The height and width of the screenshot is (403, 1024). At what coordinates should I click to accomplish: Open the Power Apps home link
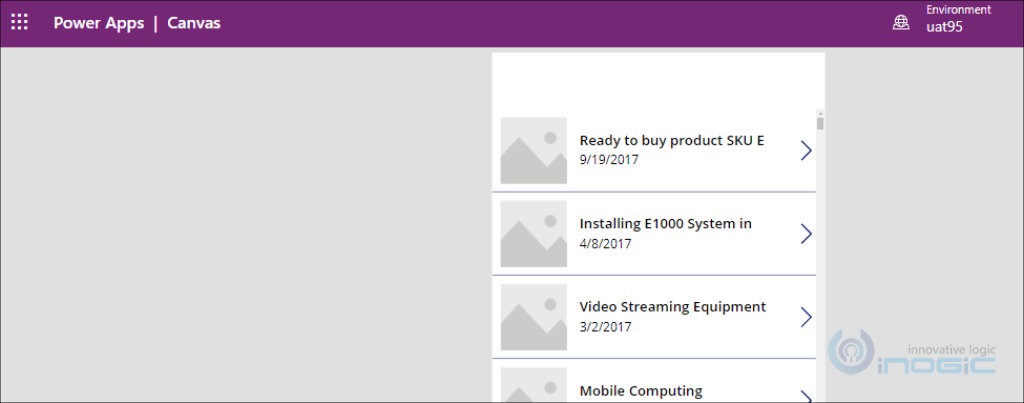click(x=99, y=23)
